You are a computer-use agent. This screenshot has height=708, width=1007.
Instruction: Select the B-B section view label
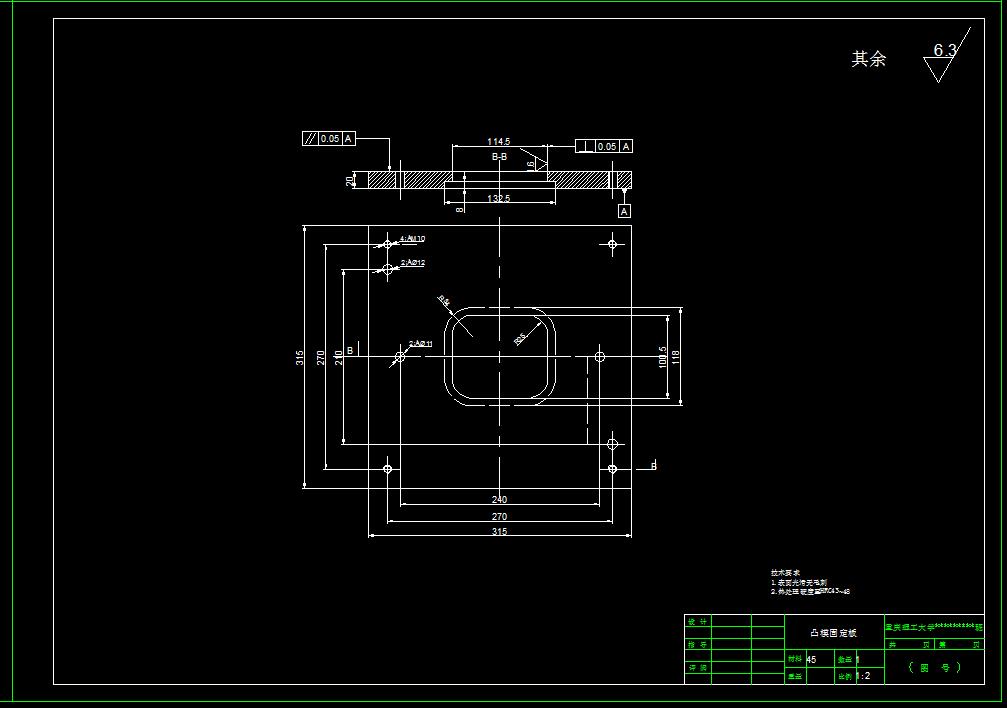click(499, 156)
